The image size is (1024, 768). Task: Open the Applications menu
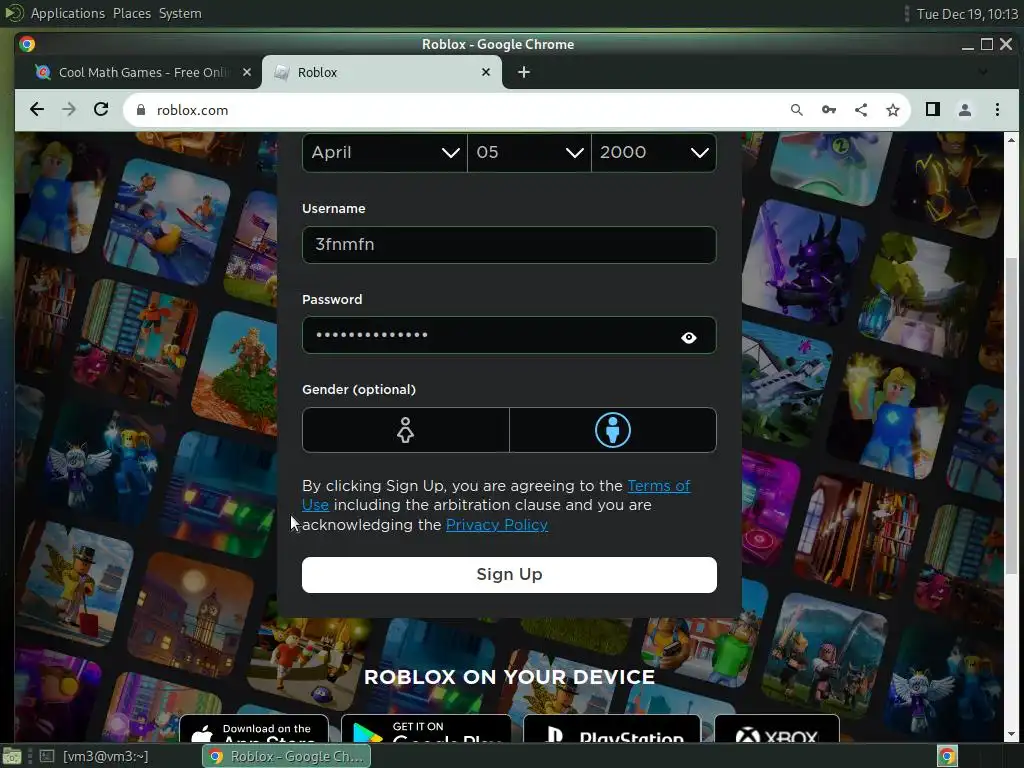point(67,13)
